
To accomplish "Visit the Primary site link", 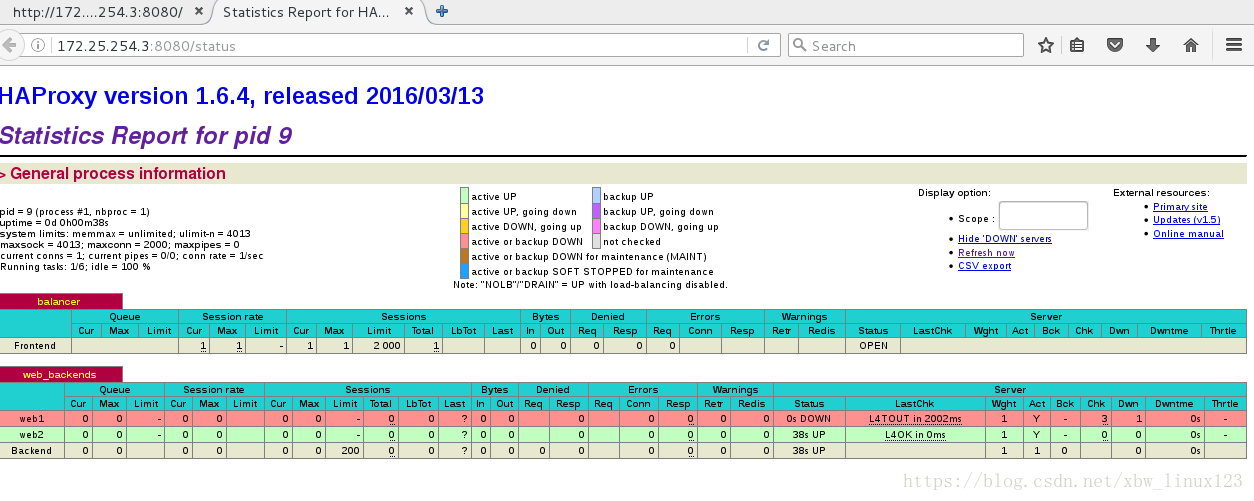I will pyautogui.click(x=1180, y=207).
